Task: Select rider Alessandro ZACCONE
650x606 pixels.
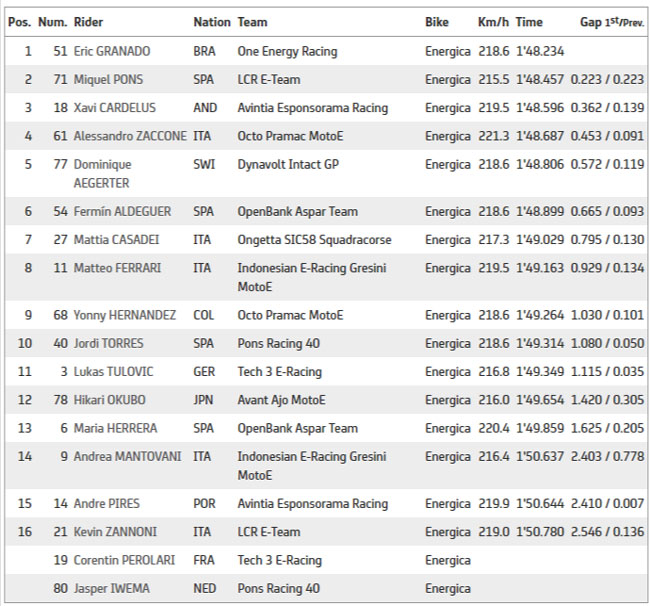Action: (x=130, y=136)
